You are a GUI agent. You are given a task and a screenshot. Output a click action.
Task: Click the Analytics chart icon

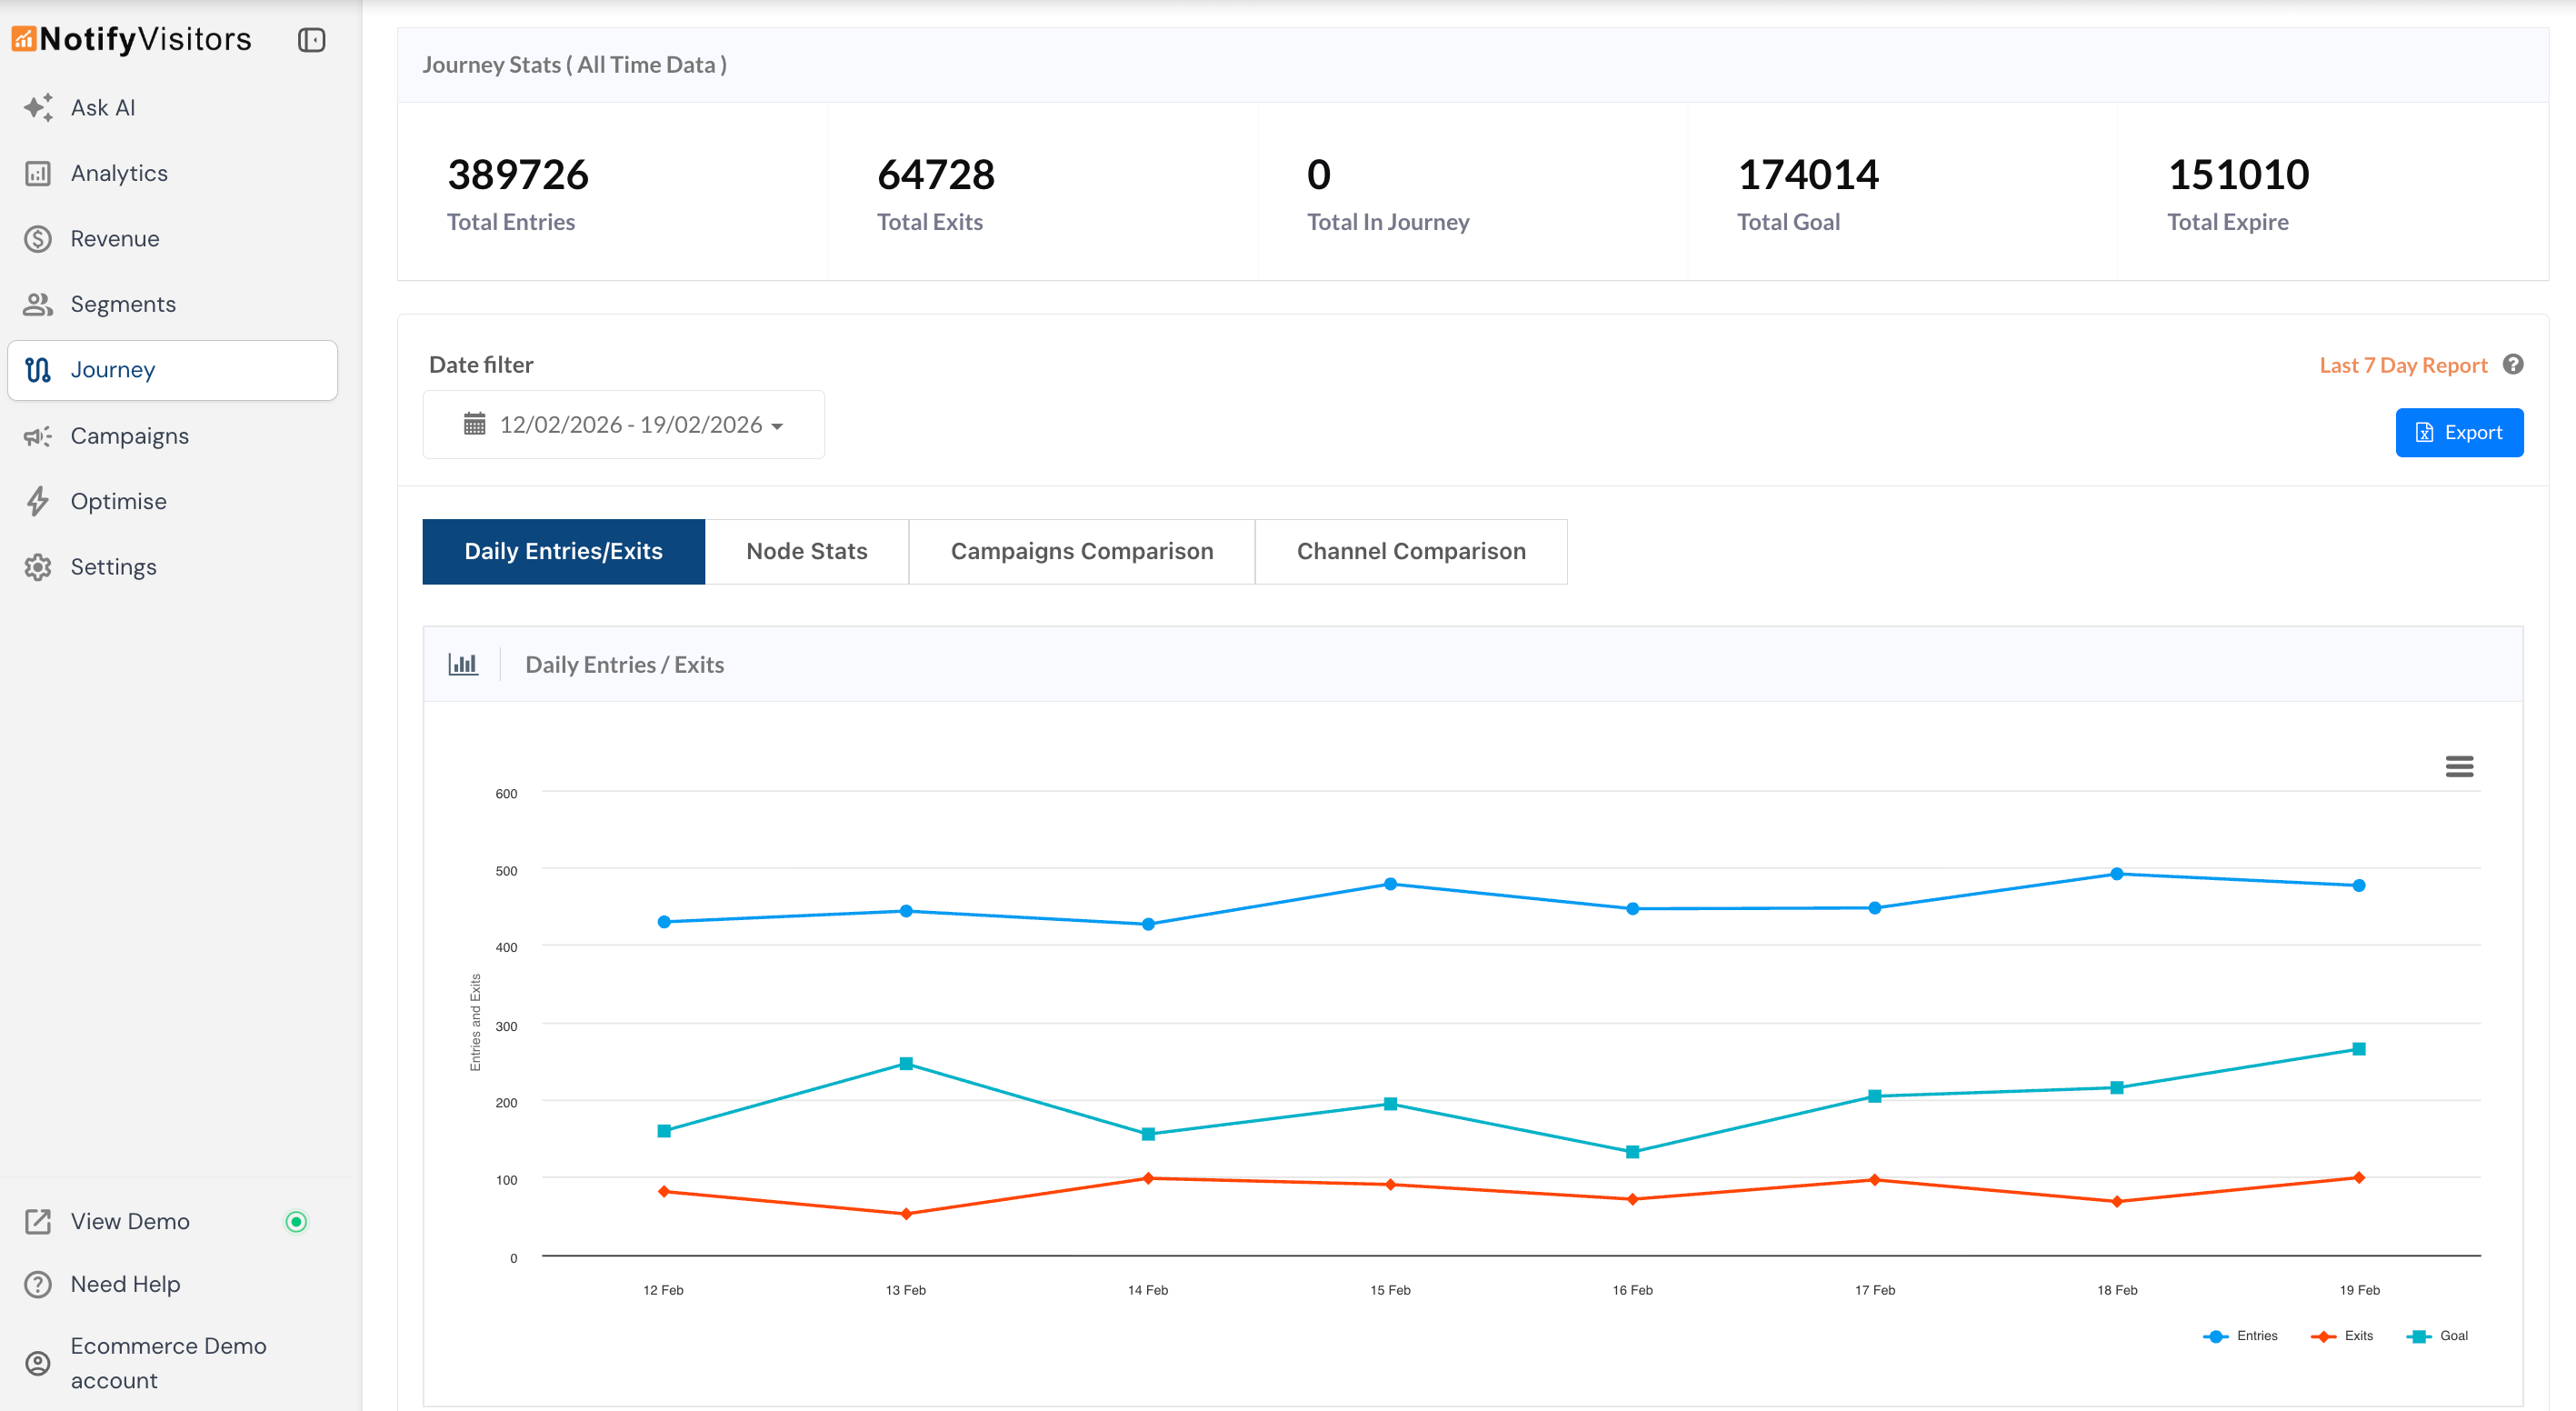pos(38,173)
